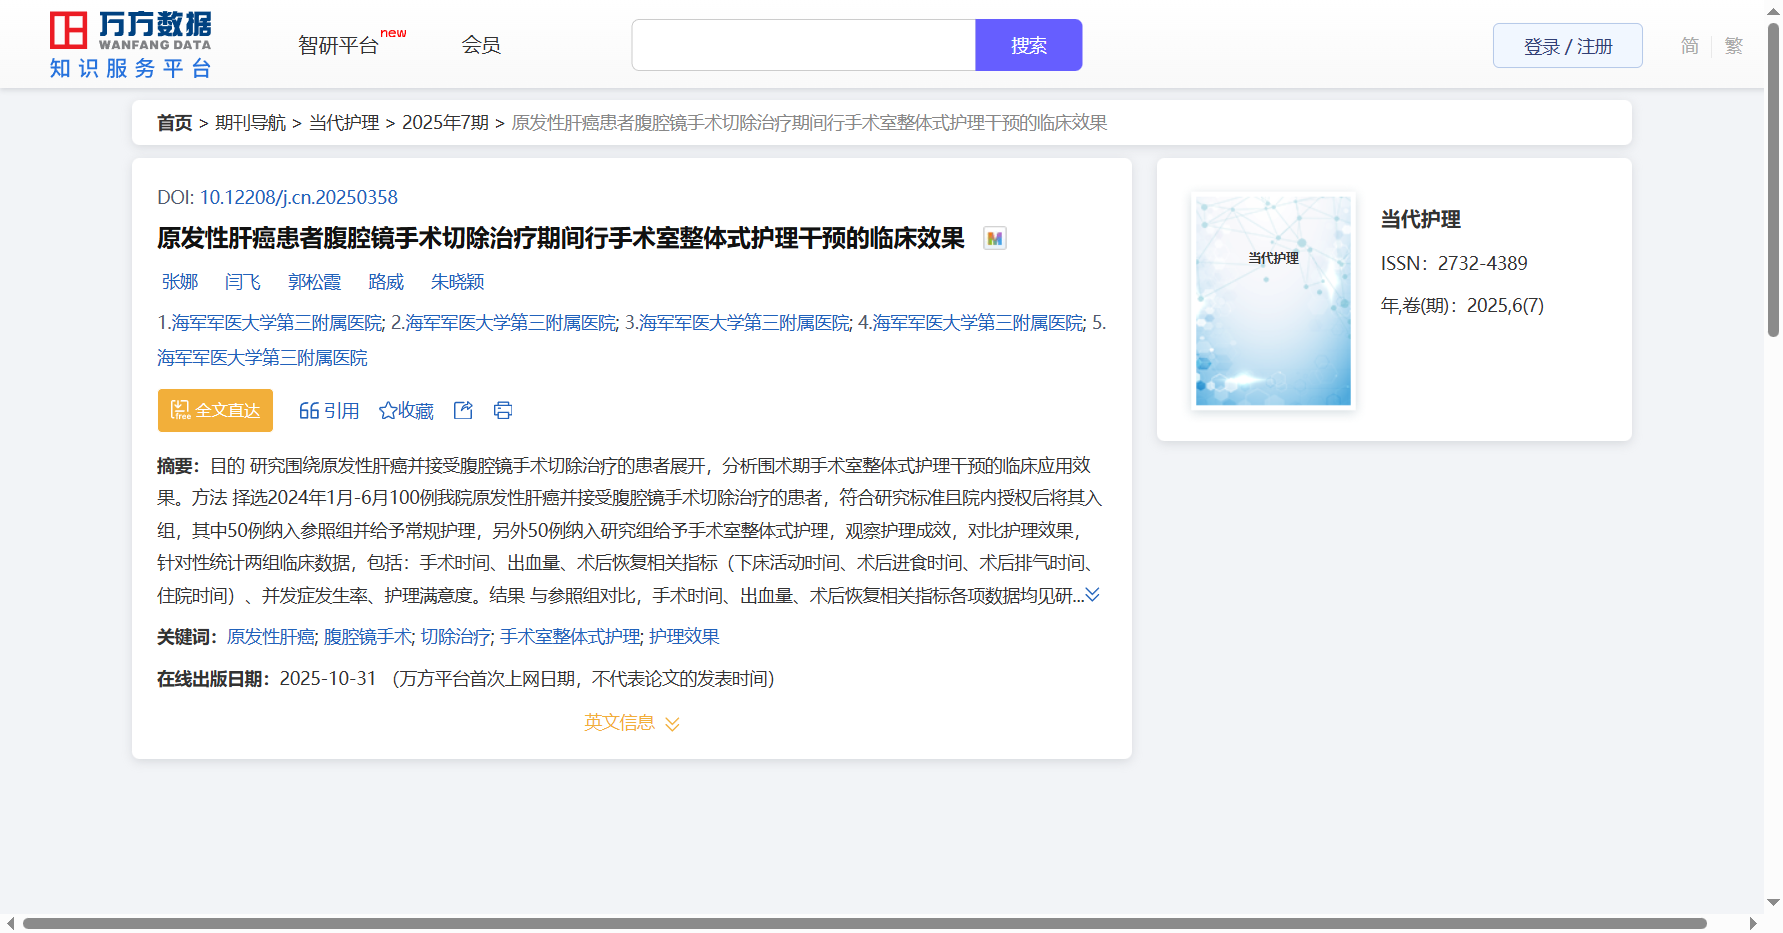Viewport: 1783px width, 933px height.
Task: Expand the 英文信息 section
Action: pos(632,722)
